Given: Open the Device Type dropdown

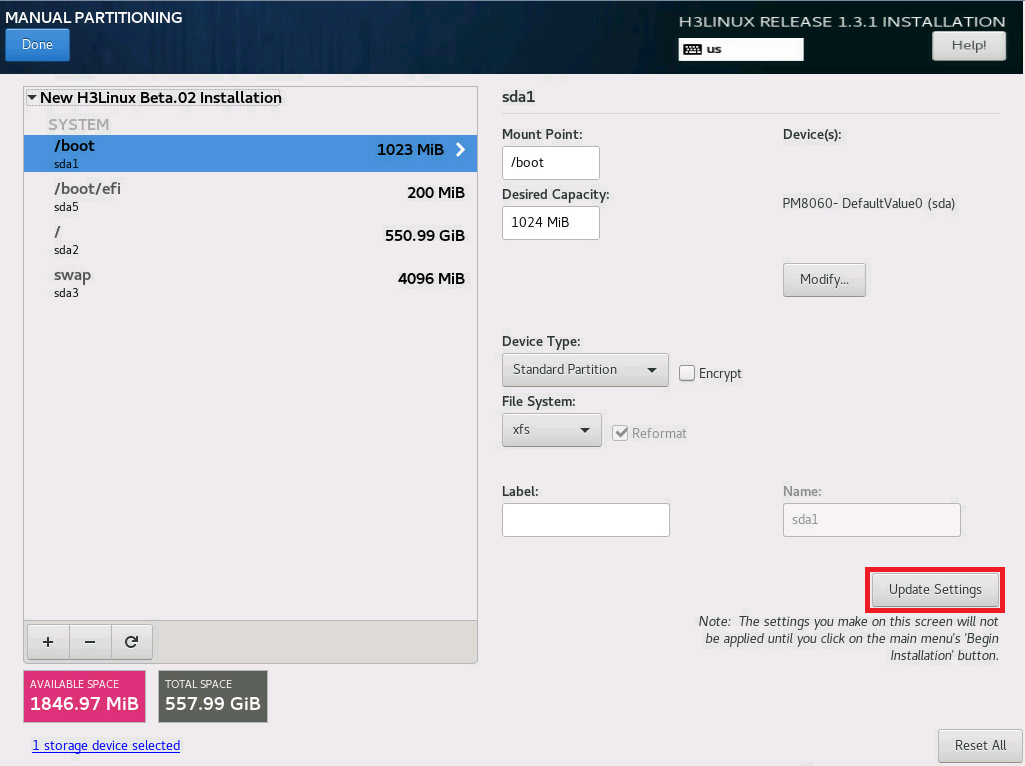Looking at the screenshot, I should pyautogui.click(x=585, y=370).
